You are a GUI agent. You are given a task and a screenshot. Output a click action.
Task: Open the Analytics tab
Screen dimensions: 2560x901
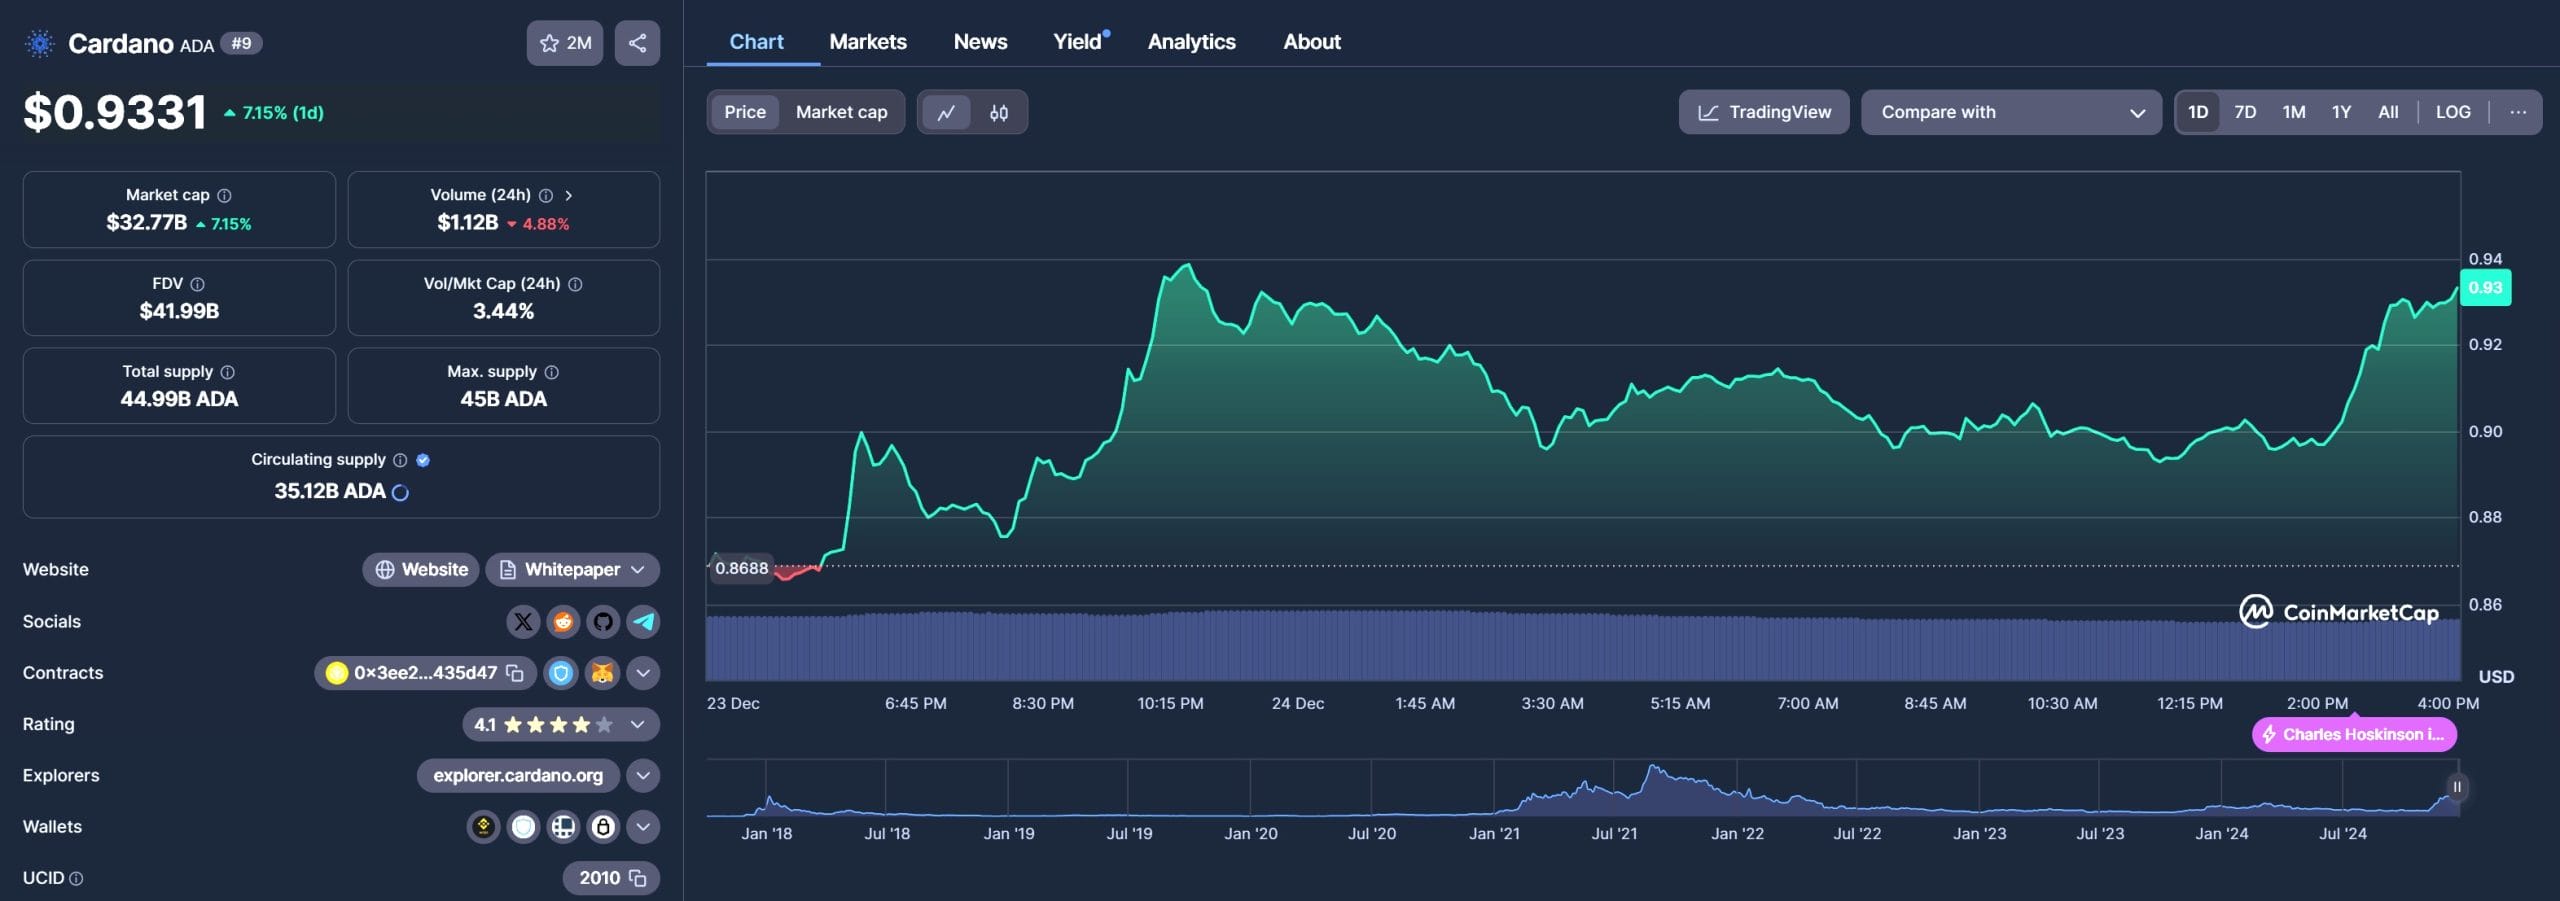point(1191,42)
